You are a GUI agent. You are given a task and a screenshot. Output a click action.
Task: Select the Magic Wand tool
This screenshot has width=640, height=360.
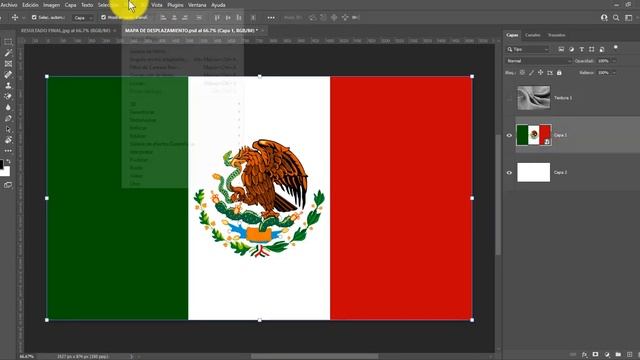pyautogui.click(x=8, y=53)
